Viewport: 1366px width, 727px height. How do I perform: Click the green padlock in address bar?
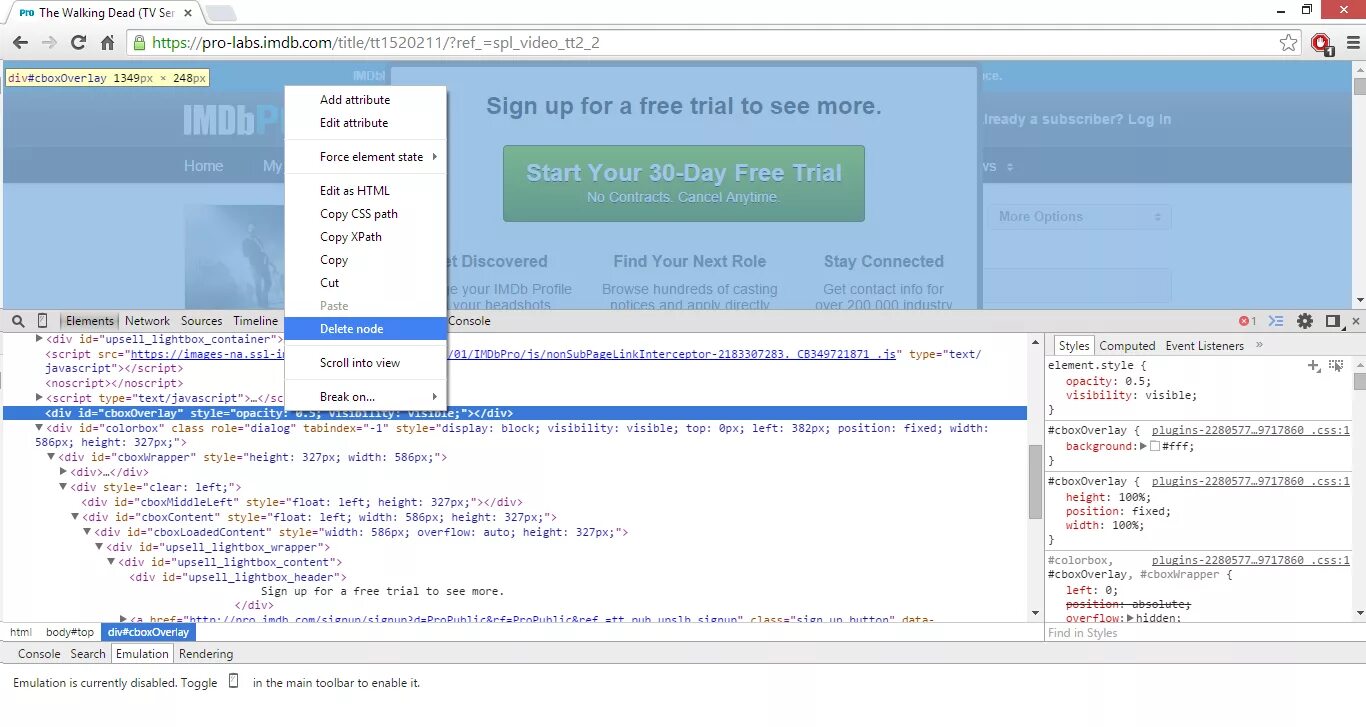139,43
